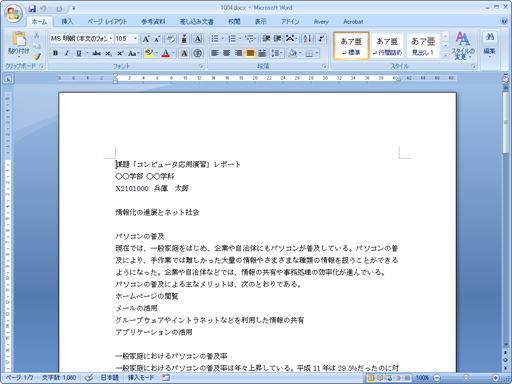Shrink font size with smaller A
The width and height of the screenshot is (512, 384).
(157, 39)
